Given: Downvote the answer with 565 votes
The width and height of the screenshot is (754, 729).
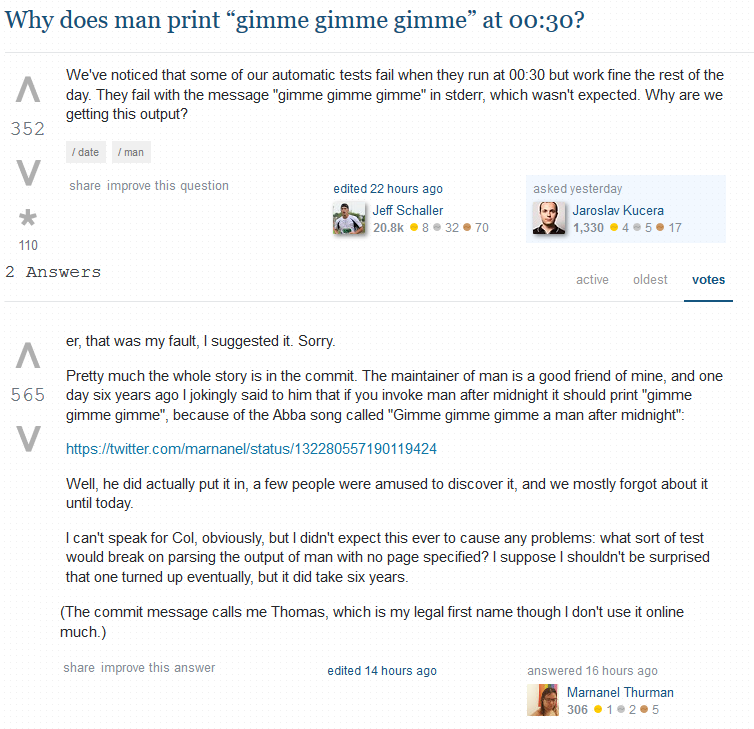Looking at the screenshot, I should click(x=28, y=439).
